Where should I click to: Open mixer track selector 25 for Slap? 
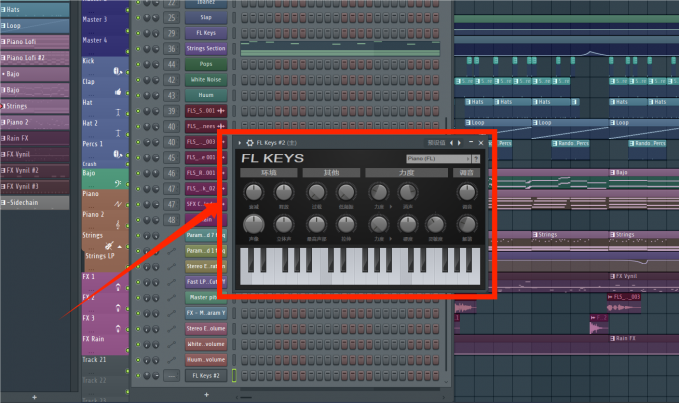(171, 18)
